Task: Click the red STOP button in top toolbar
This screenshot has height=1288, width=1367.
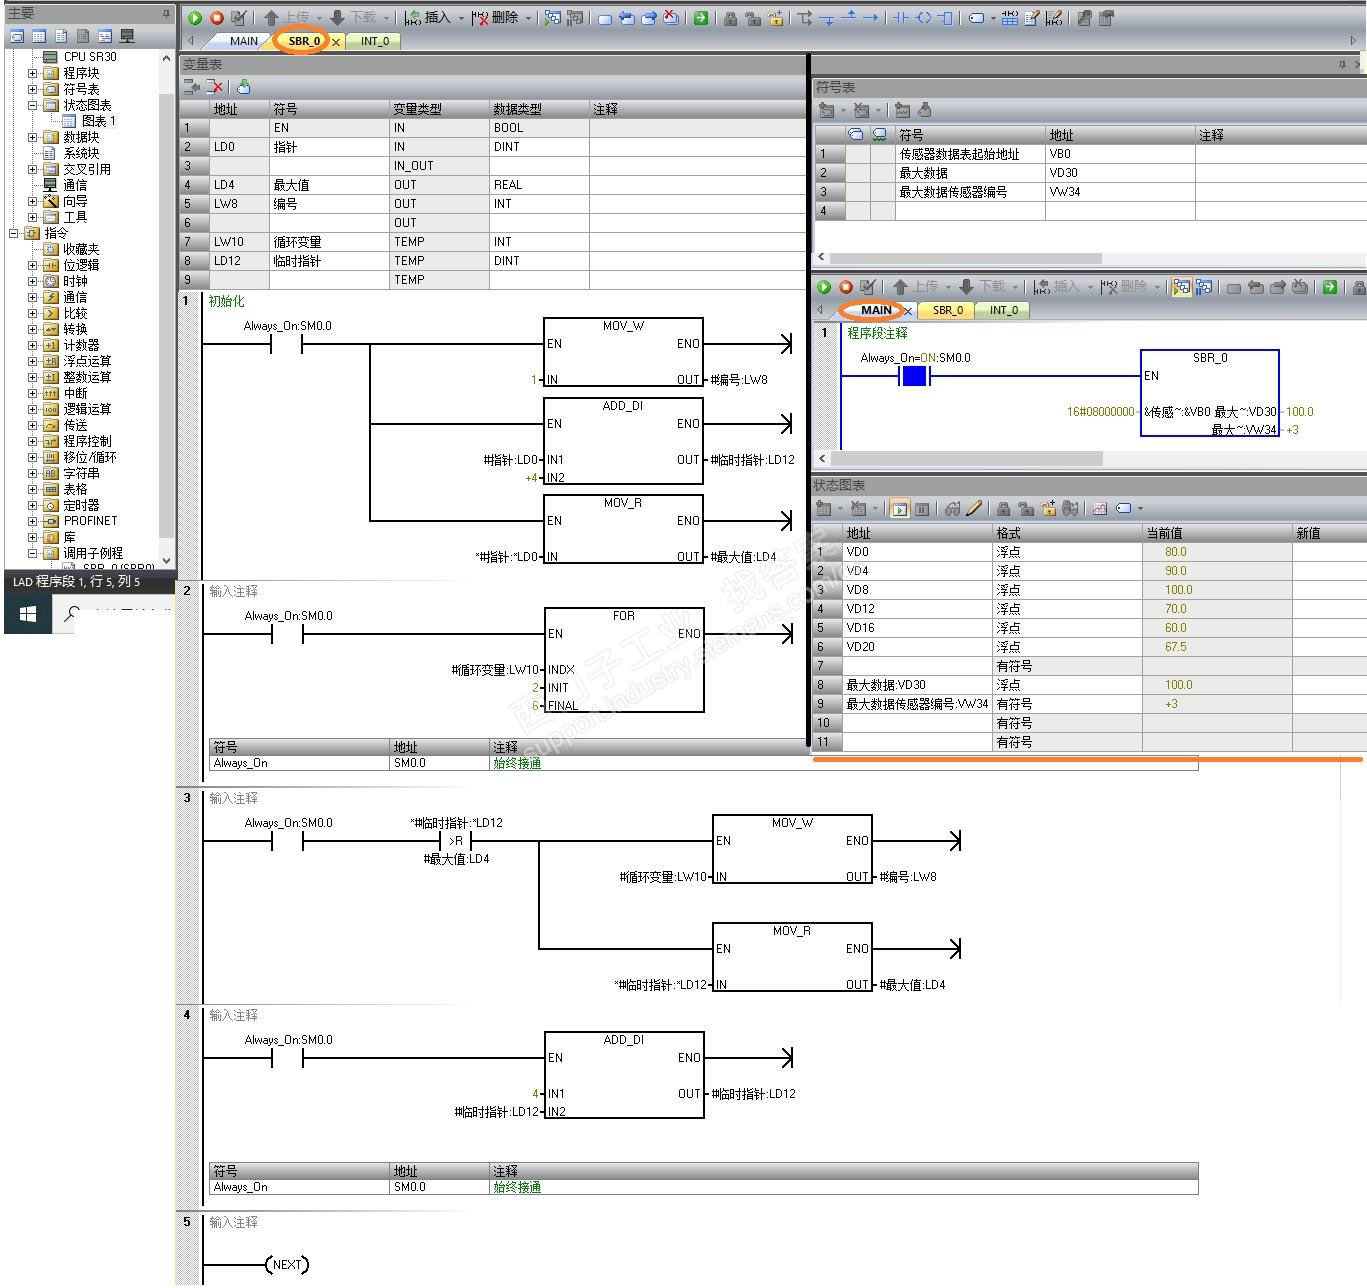Action: click(217, 18)
